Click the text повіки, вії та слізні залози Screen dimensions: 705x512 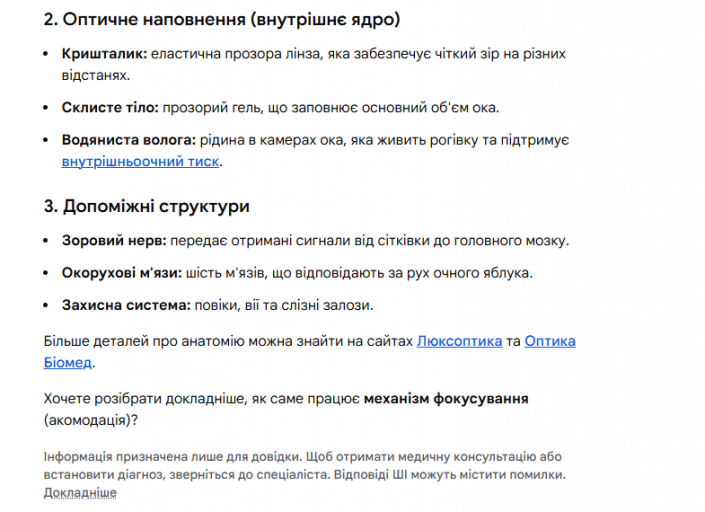tap(283, 305)
